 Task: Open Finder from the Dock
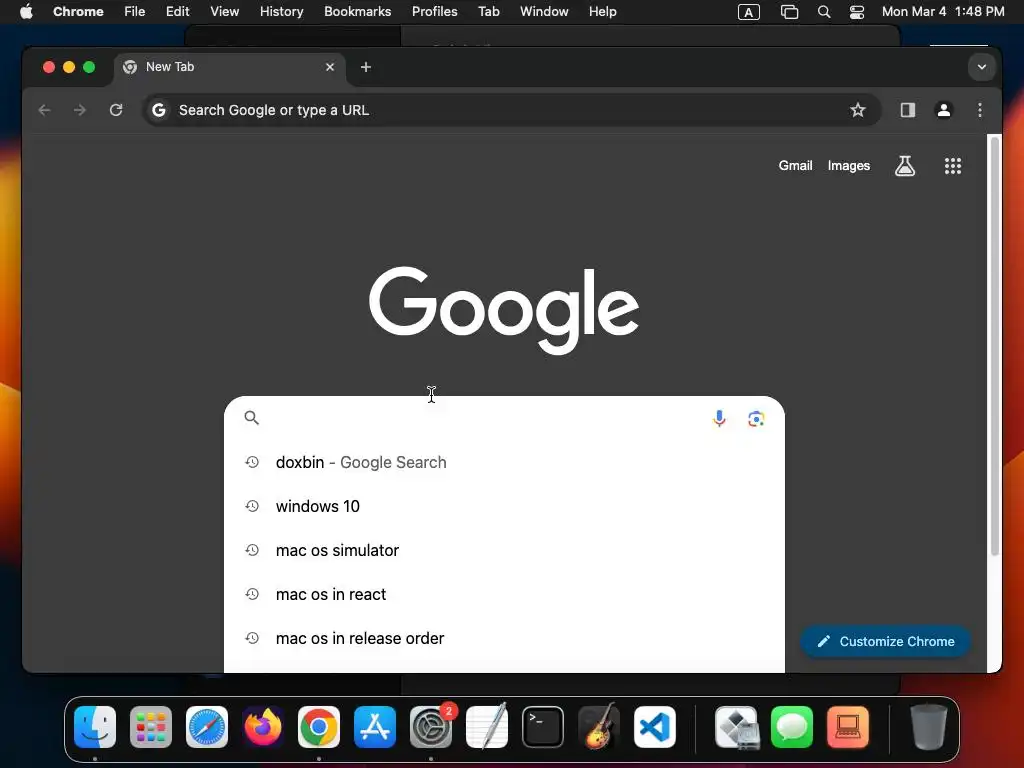click(95, 727)
